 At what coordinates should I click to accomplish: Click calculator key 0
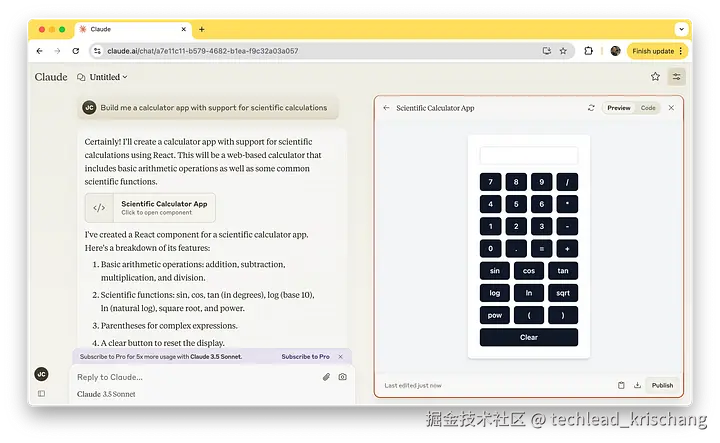tap(490, 249)
